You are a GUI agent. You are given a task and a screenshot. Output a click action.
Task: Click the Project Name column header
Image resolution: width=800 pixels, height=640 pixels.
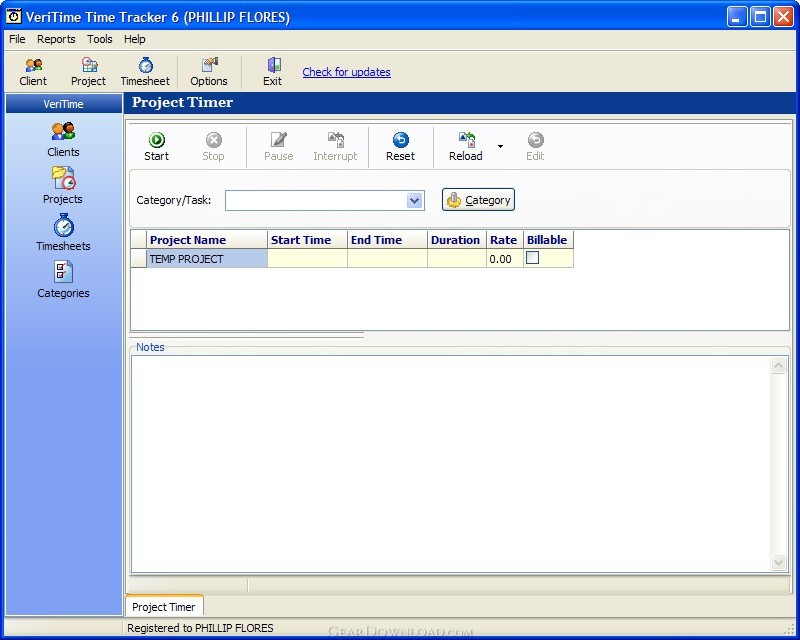coord(207,240)
